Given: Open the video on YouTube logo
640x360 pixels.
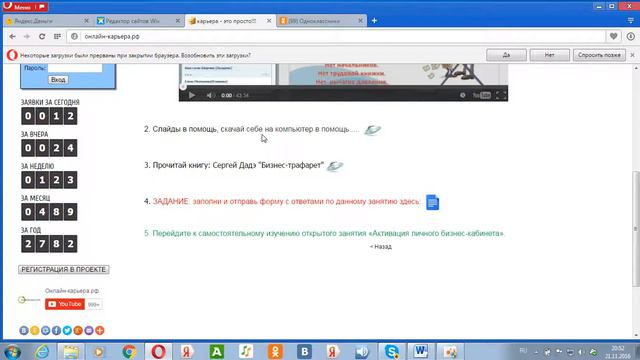Looking at the screenshot, I should (x=482, y=95).
